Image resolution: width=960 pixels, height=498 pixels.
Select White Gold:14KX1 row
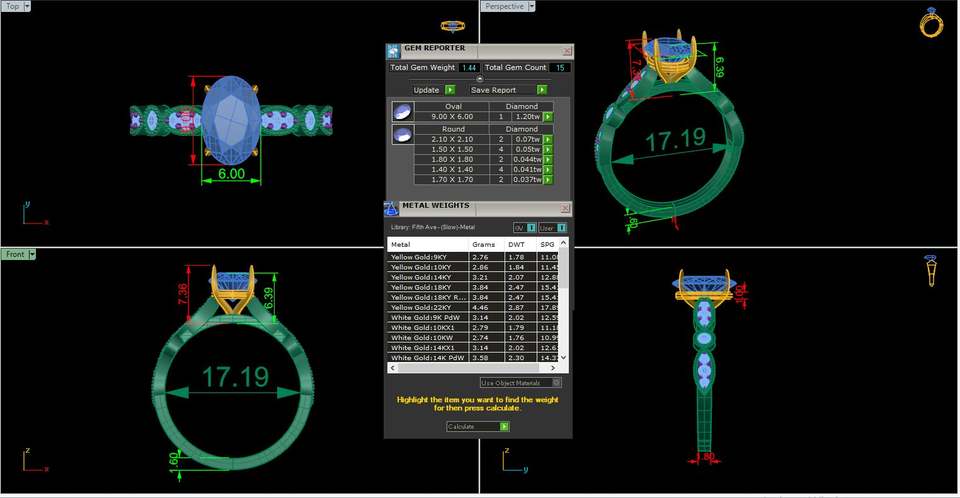click(473, 348)
